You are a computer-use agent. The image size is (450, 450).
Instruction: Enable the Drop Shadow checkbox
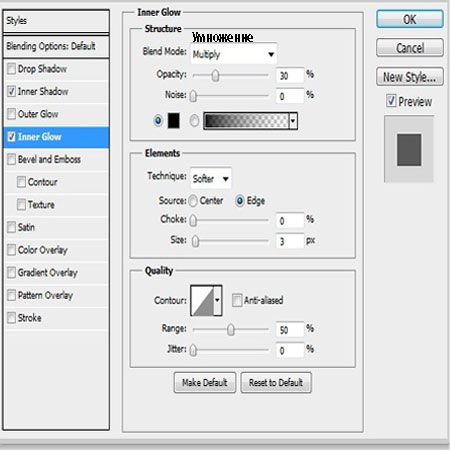11,69
